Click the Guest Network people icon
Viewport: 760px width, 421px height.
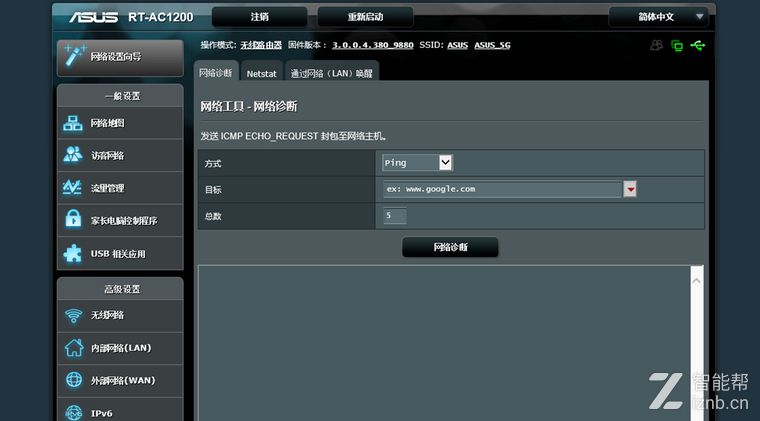tap(73, 155)
